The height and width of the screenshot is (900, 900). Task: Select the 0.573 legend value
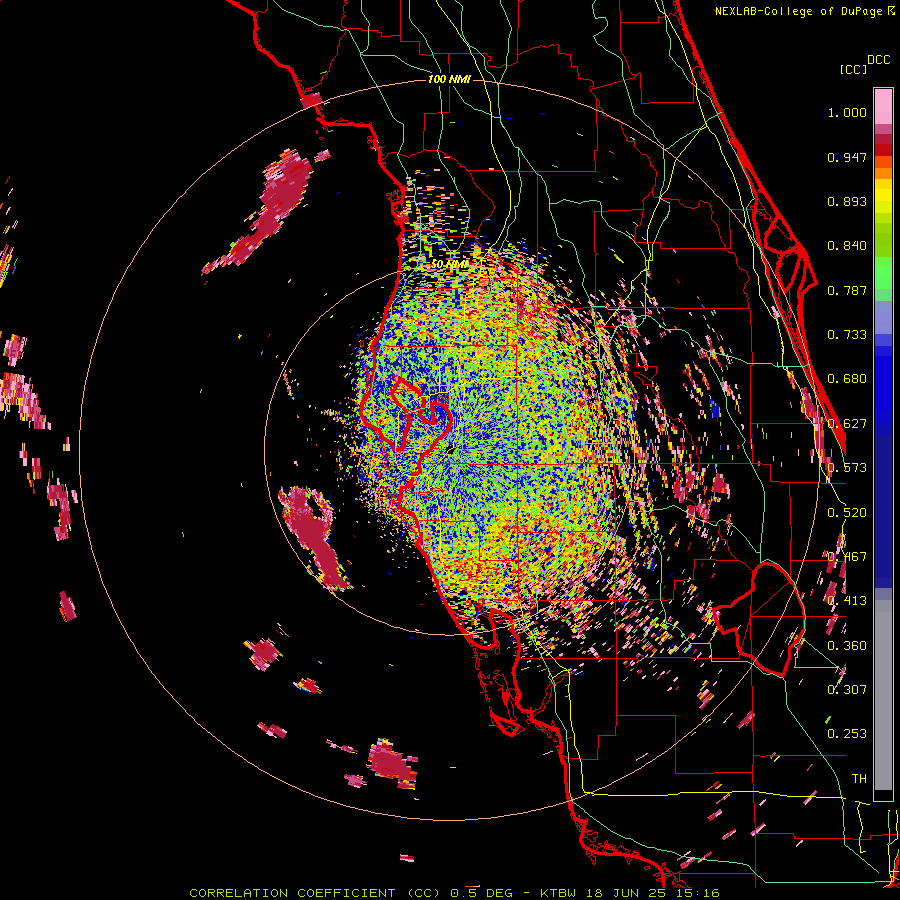pyautogui.click(x=847, y=468)
